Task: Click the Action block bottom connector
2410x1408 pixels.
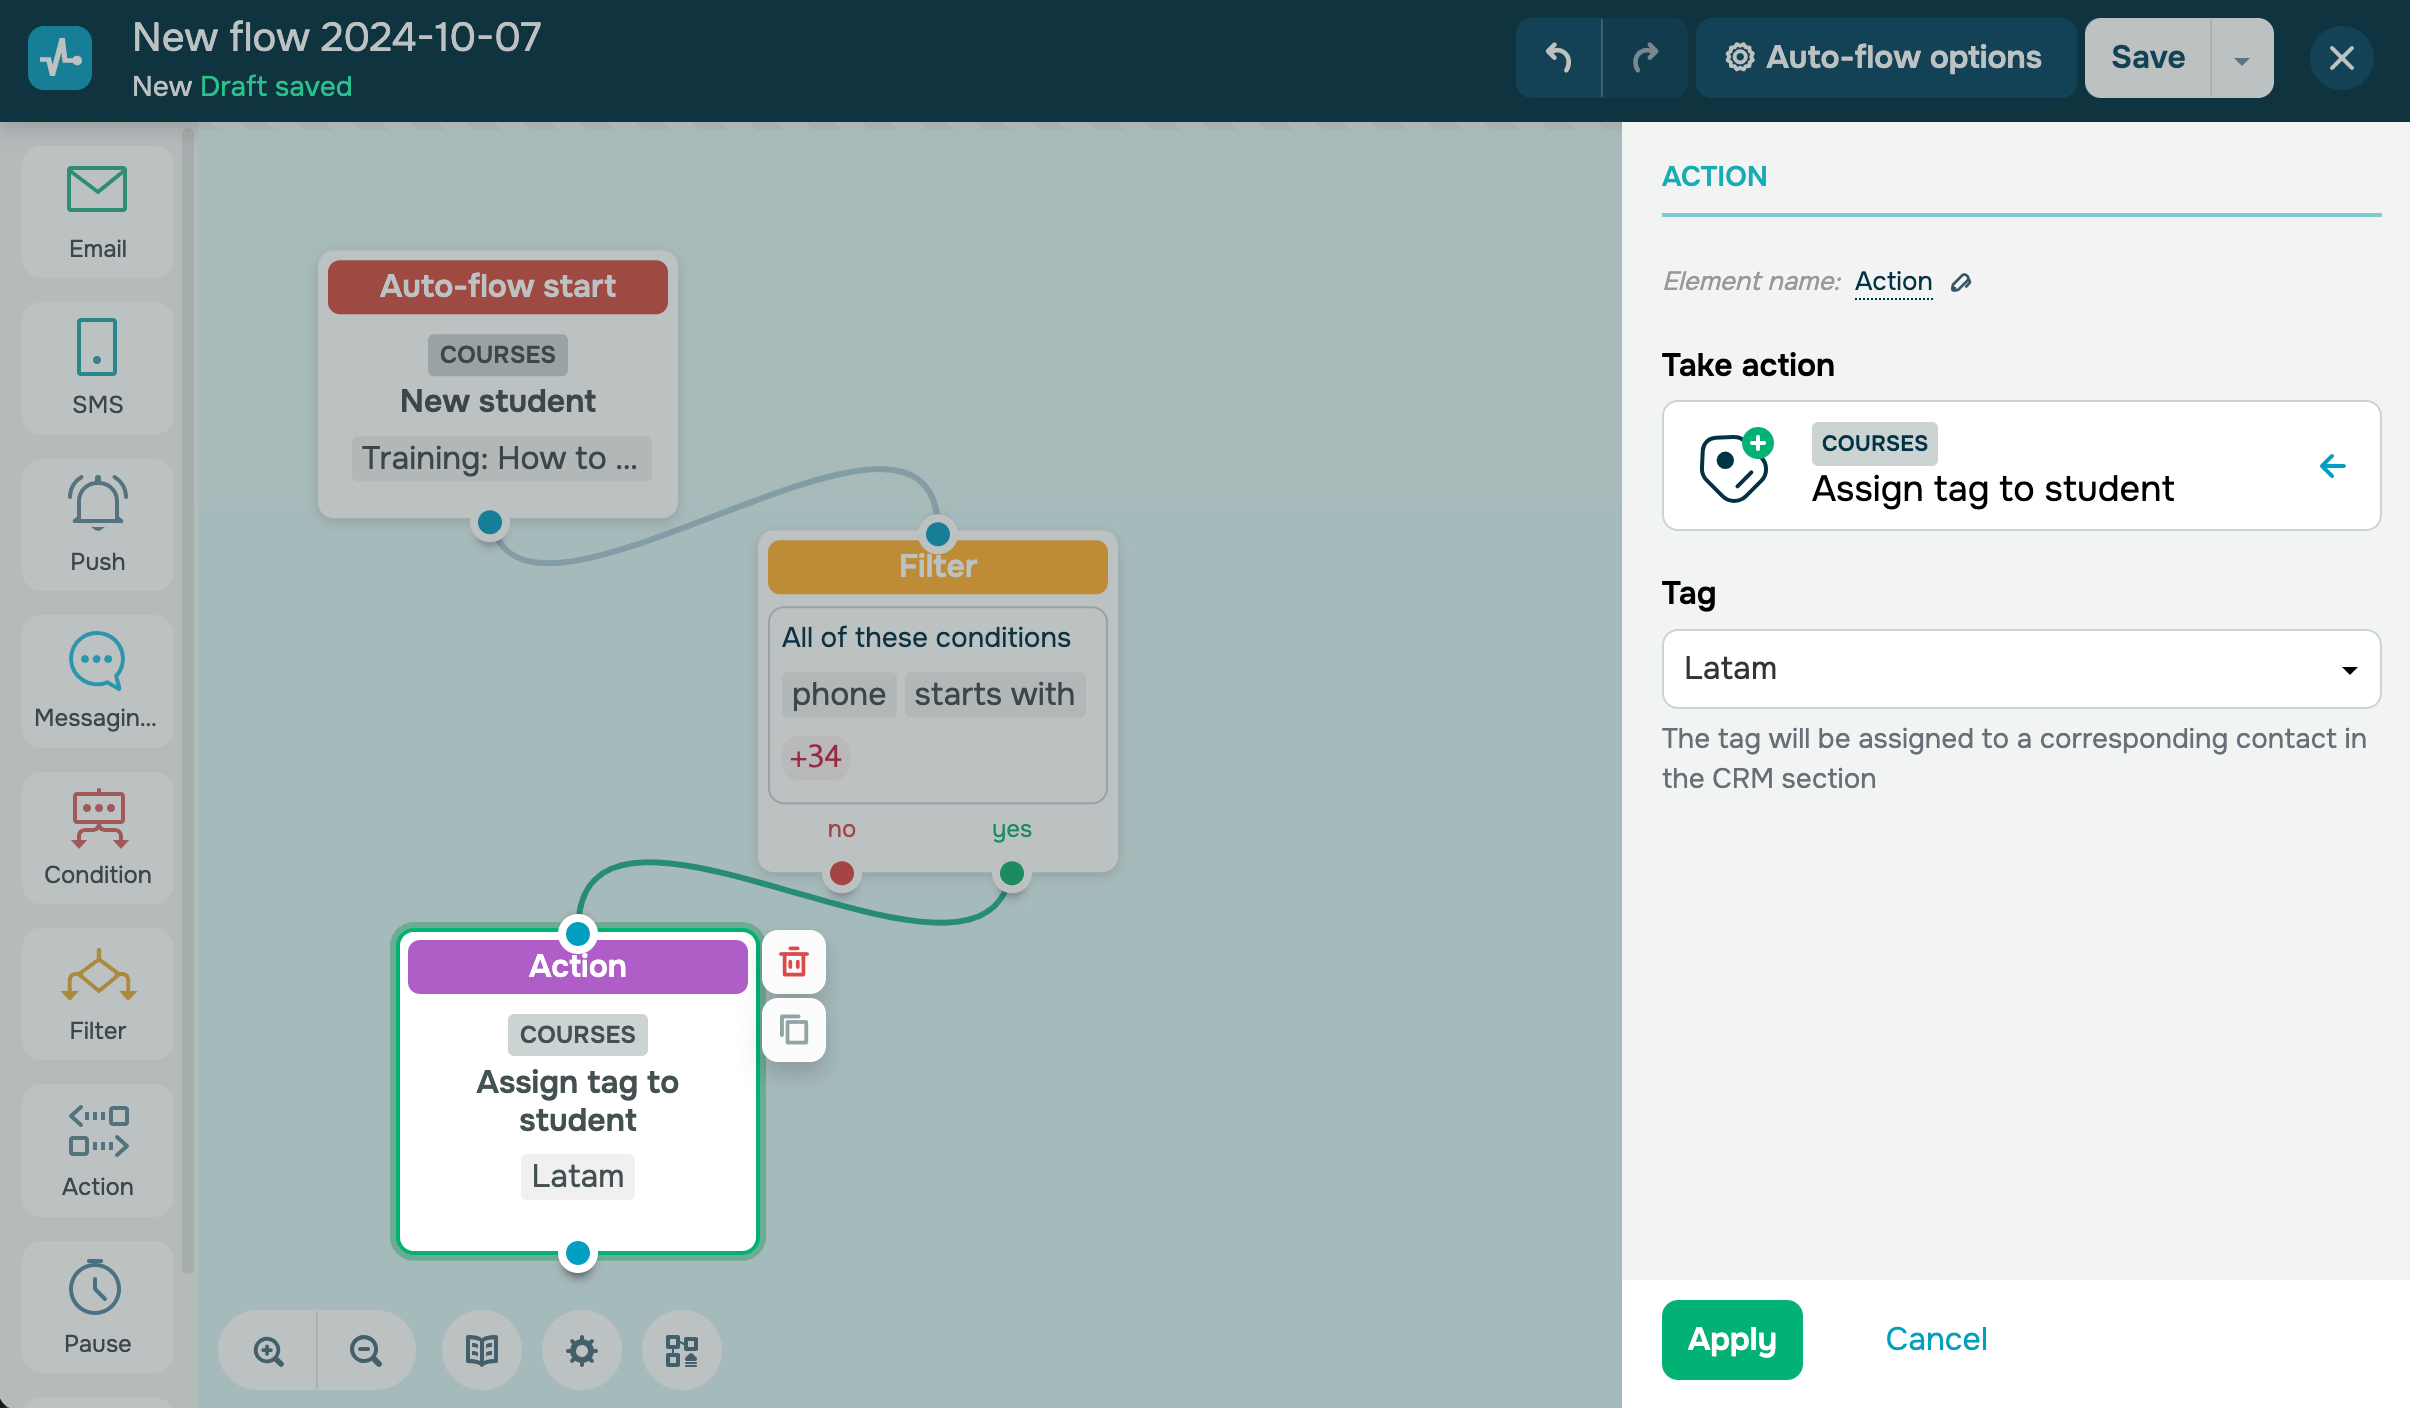Action: coord(578,1253)
